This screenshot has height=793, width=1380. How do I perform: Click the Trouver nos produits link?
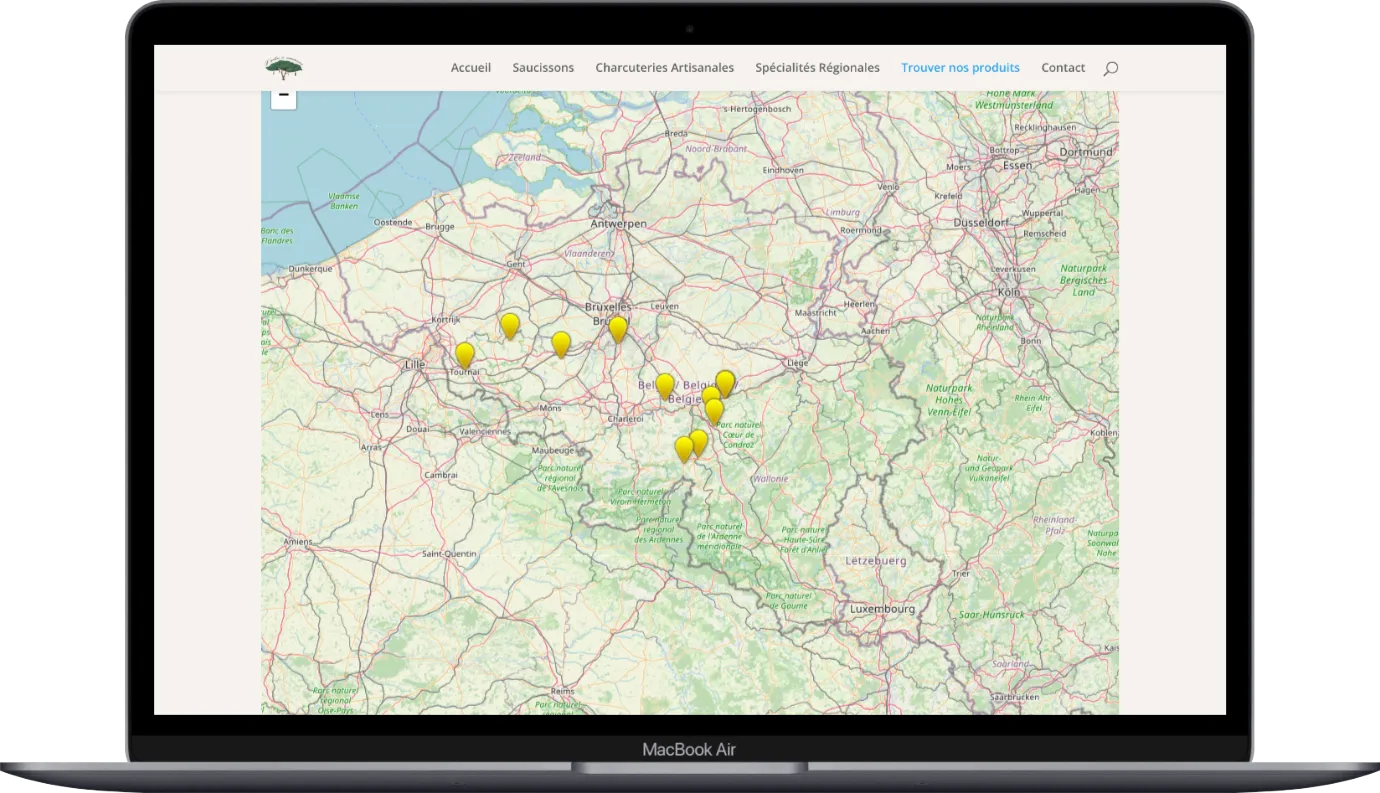point(960,68)
